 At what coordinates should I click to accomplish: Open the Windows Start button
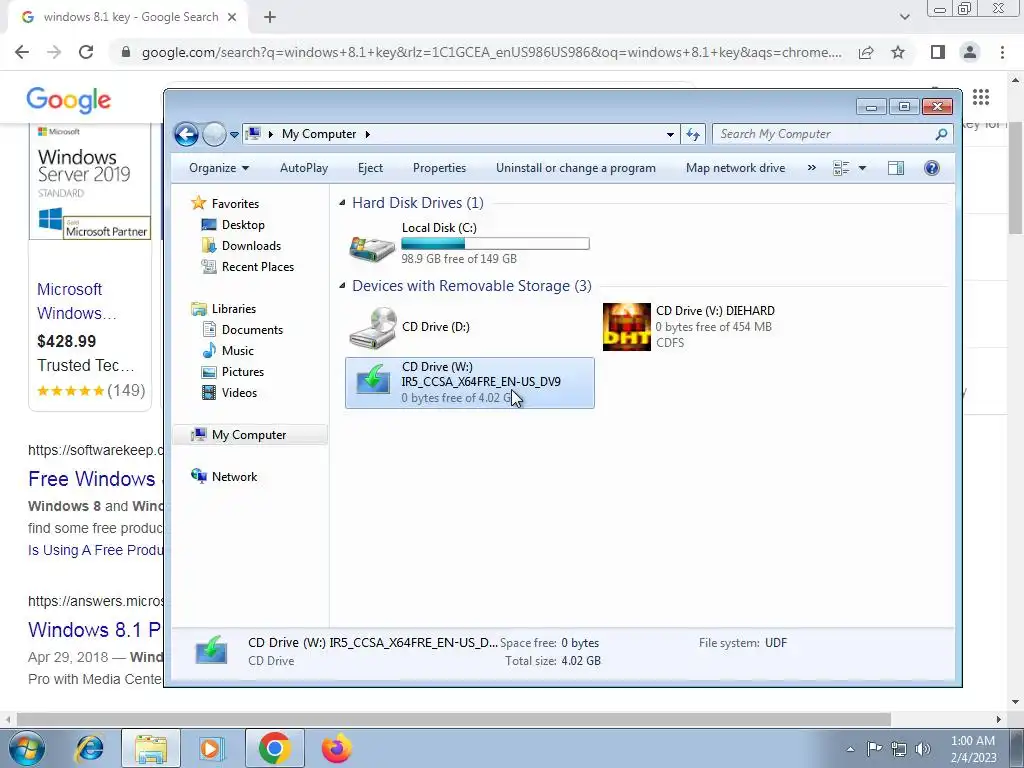tap(26, 748)
